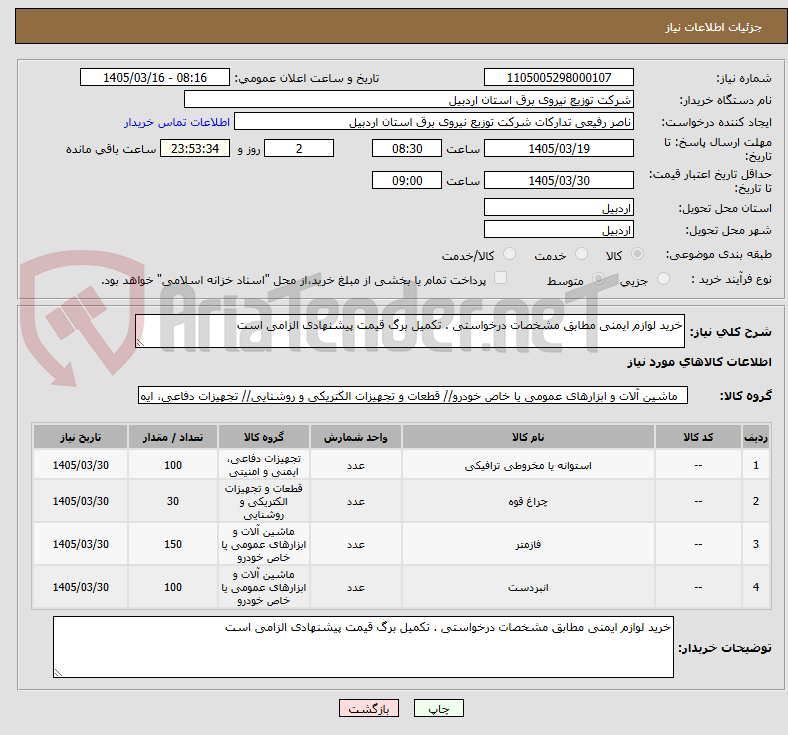
Task: Click the بازگشت (back) button
Action: tap(369, 708)
